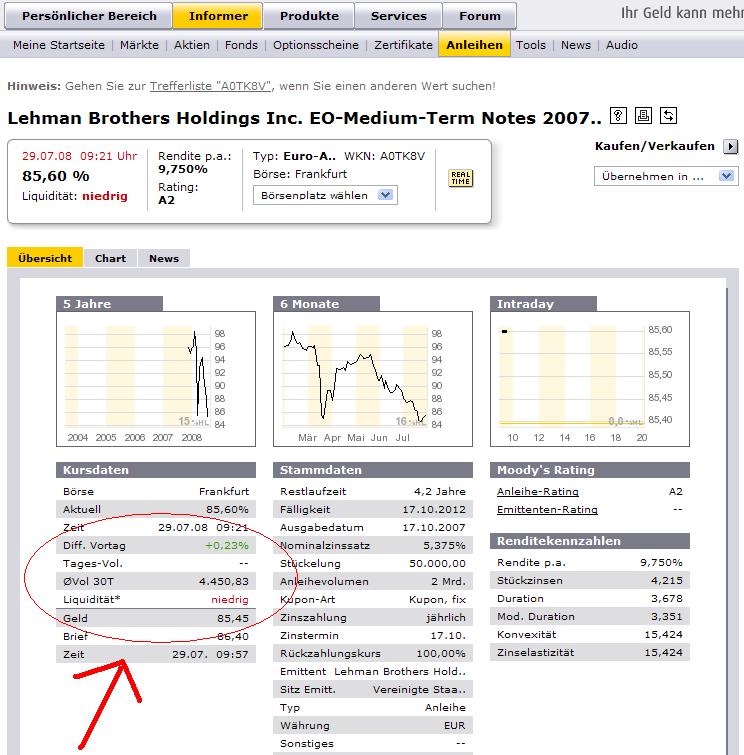This screenshot has height=755, width=744.
Task: Click the Zinszahlung jährlich row
Action: coord(373,617)
